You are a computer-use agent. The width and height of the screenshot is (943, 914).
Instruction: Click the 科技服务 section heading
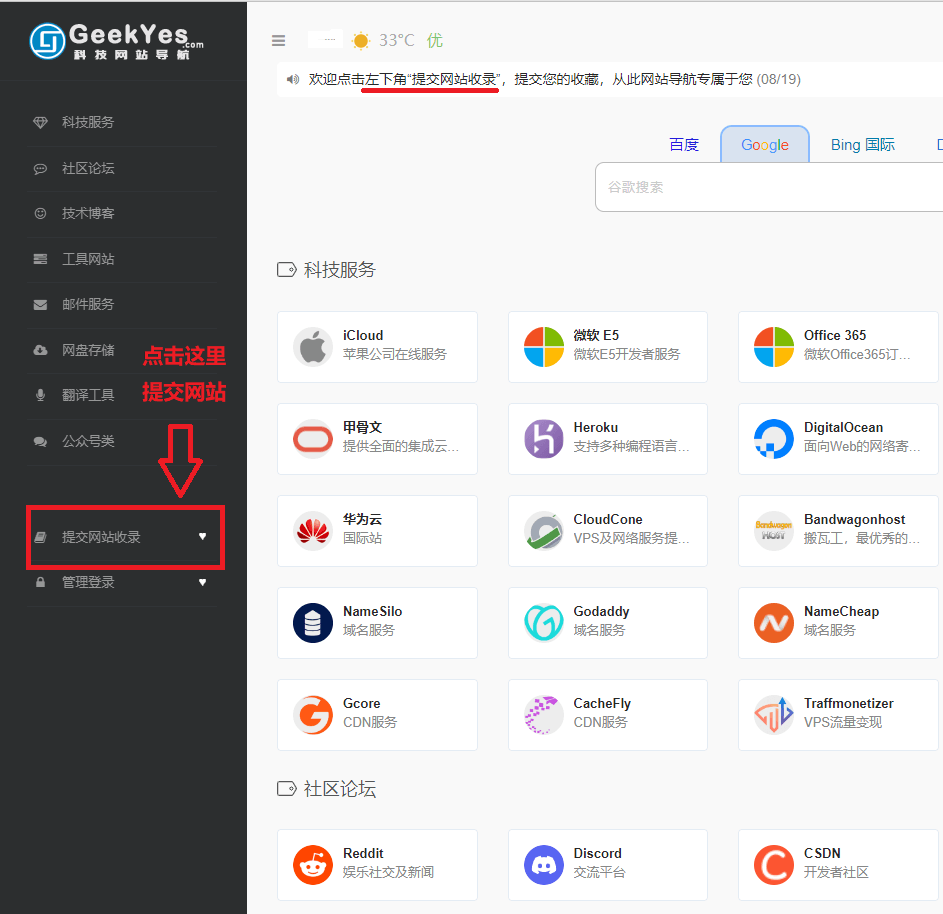(339, 270)
